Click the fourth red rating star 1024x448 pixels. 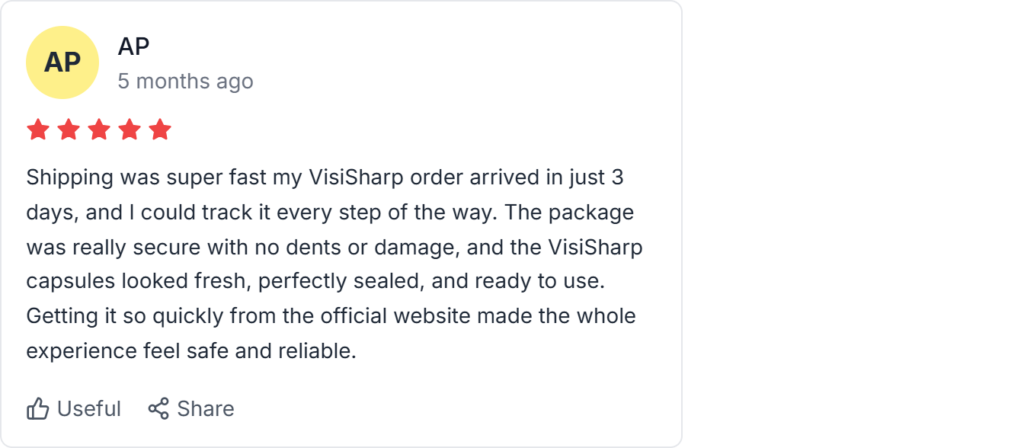129,130
